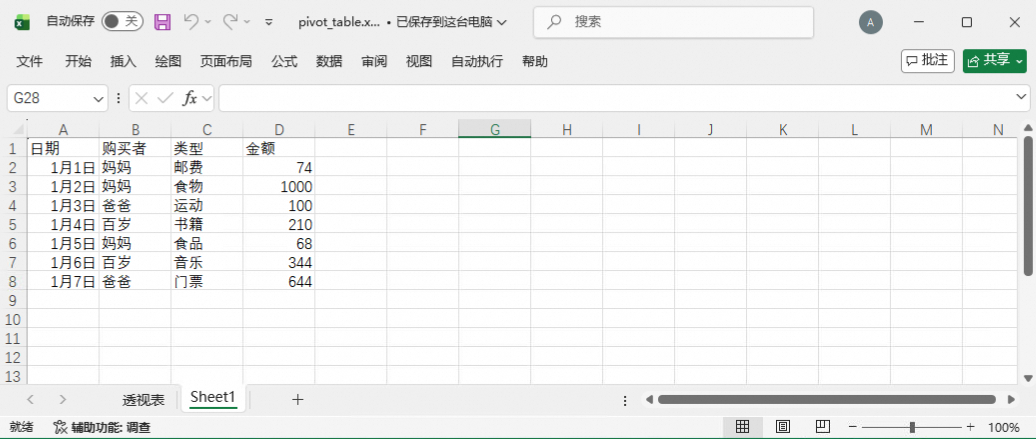
Task: Switch to the 开始 ribbon tab
Action: [x=78, y=61]
